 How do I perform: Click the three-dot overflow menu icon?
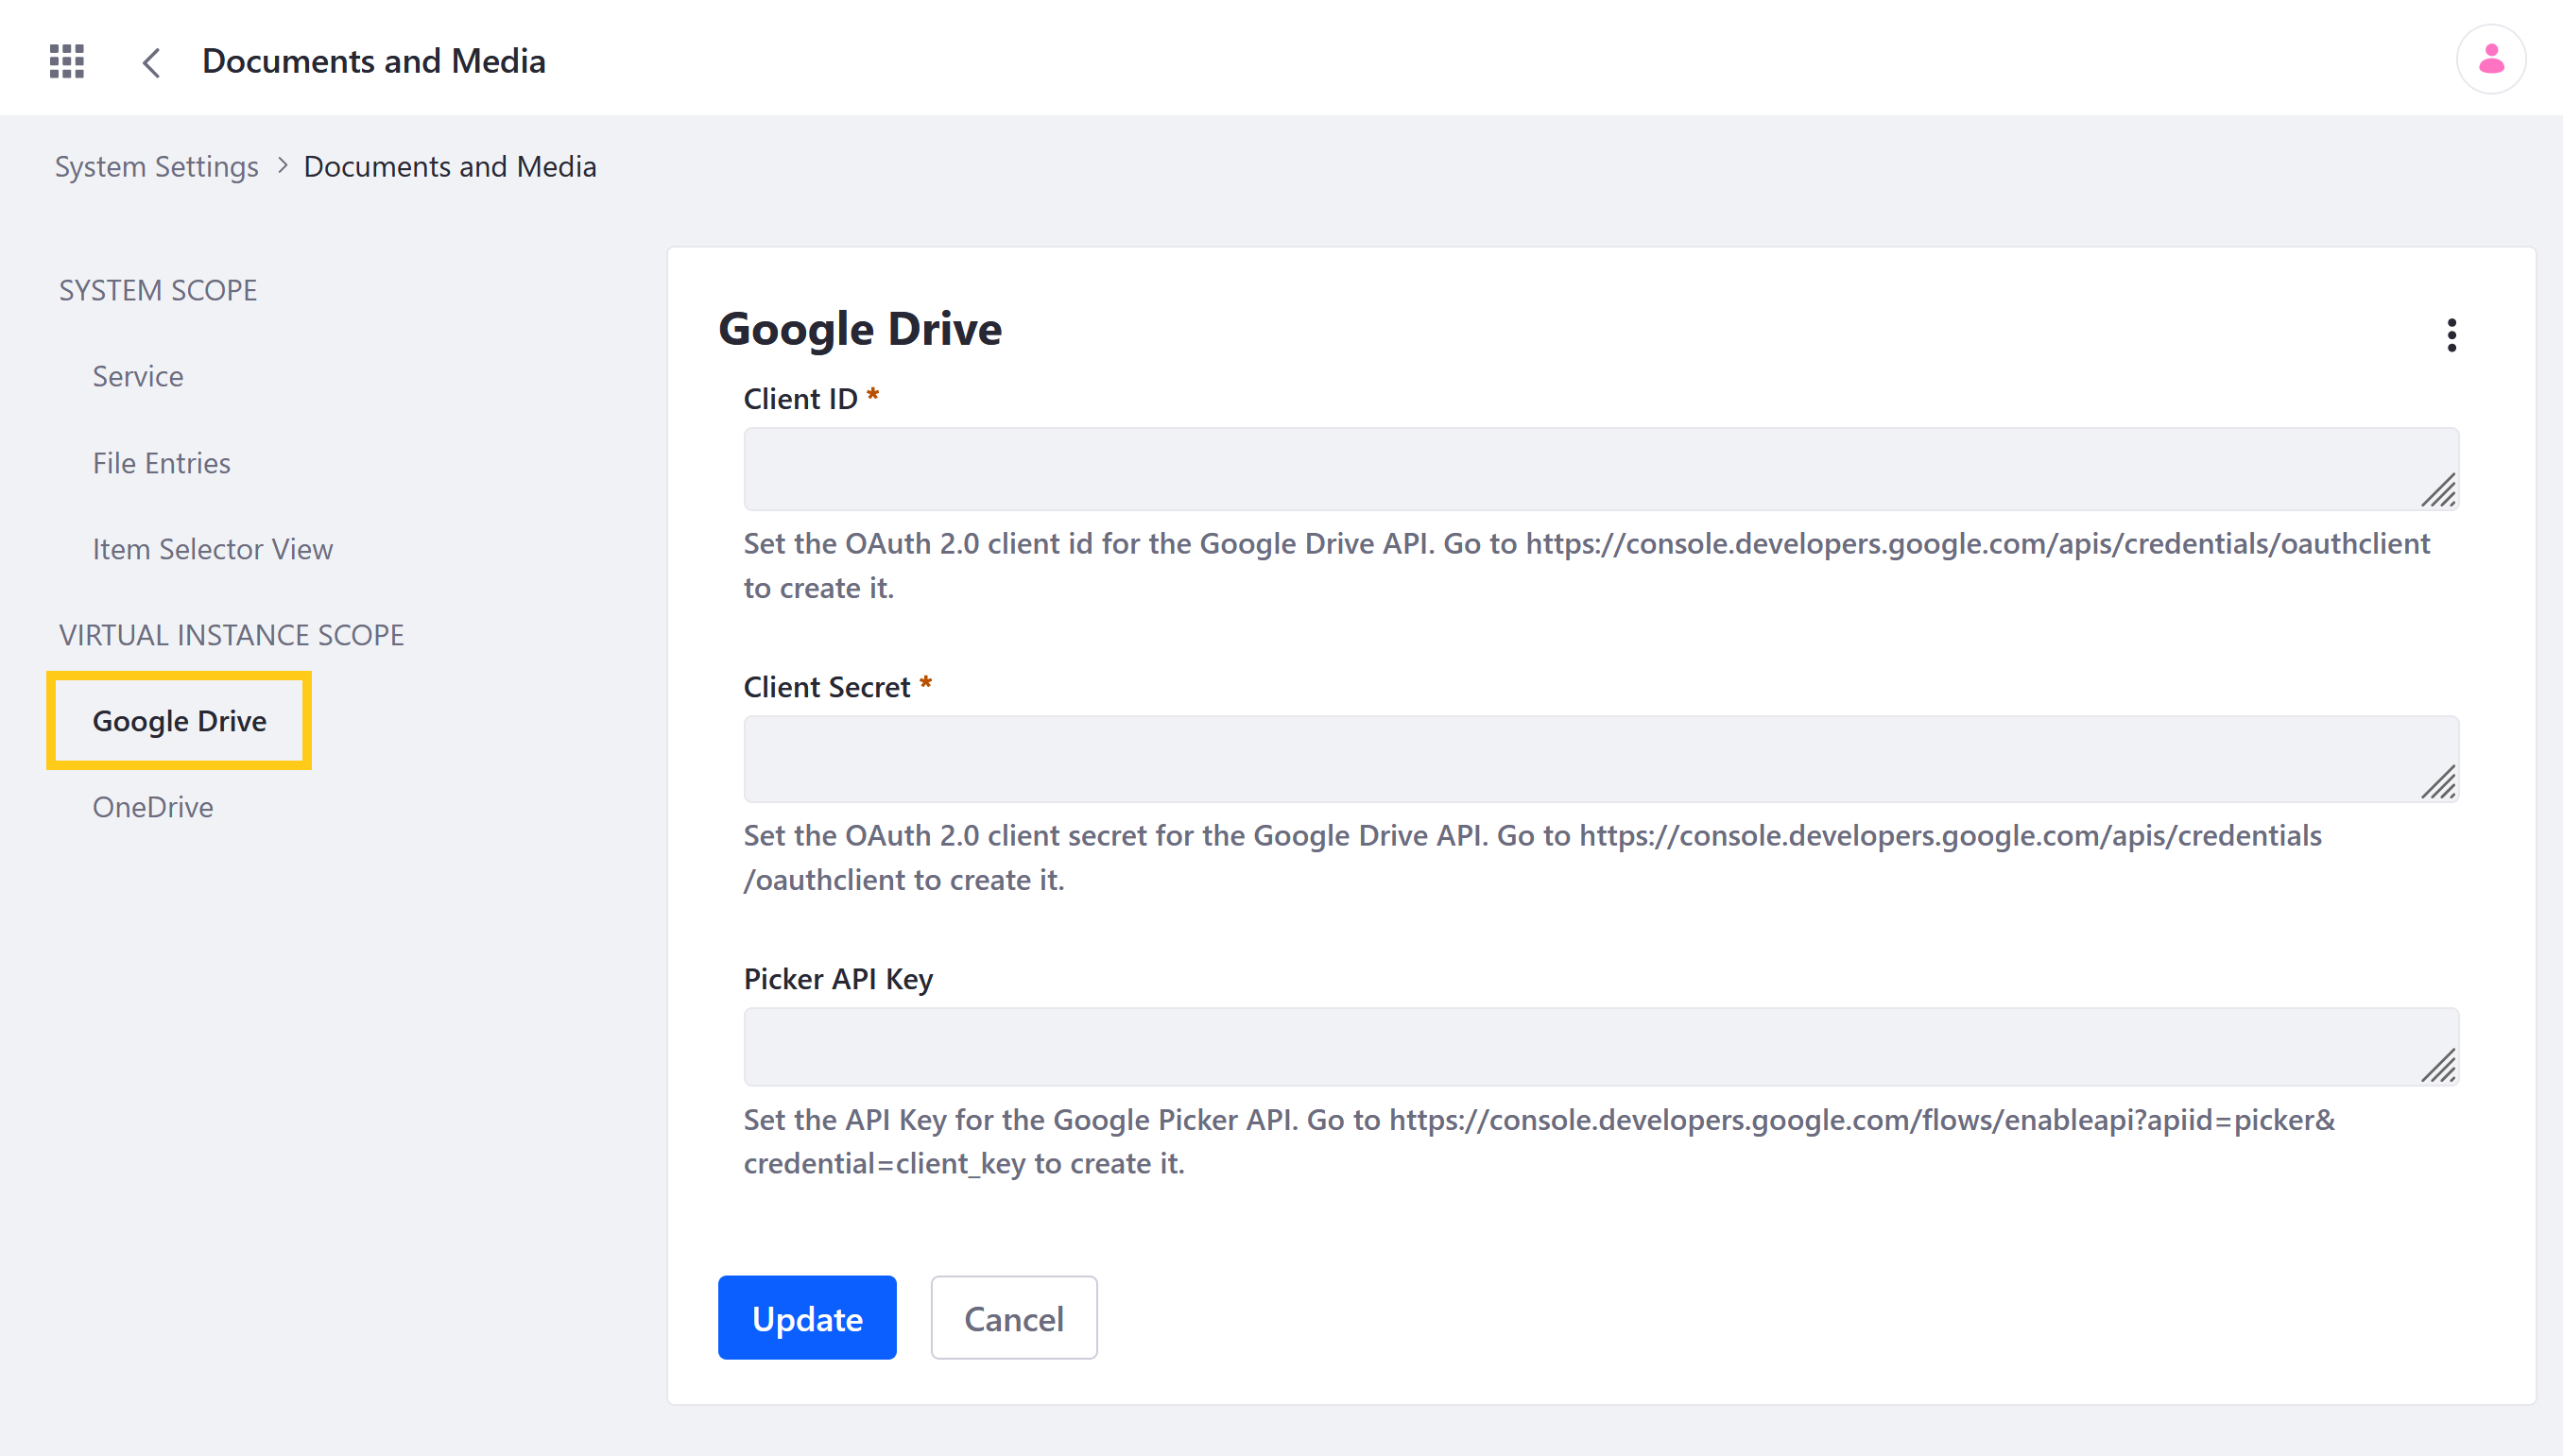pos(2451,334)
